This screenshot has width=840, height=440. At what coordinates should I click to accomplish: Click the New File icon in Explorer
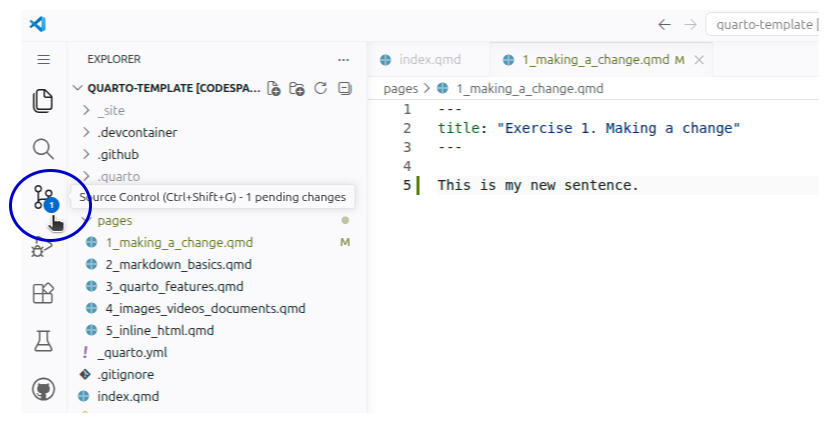coord(274,88)
